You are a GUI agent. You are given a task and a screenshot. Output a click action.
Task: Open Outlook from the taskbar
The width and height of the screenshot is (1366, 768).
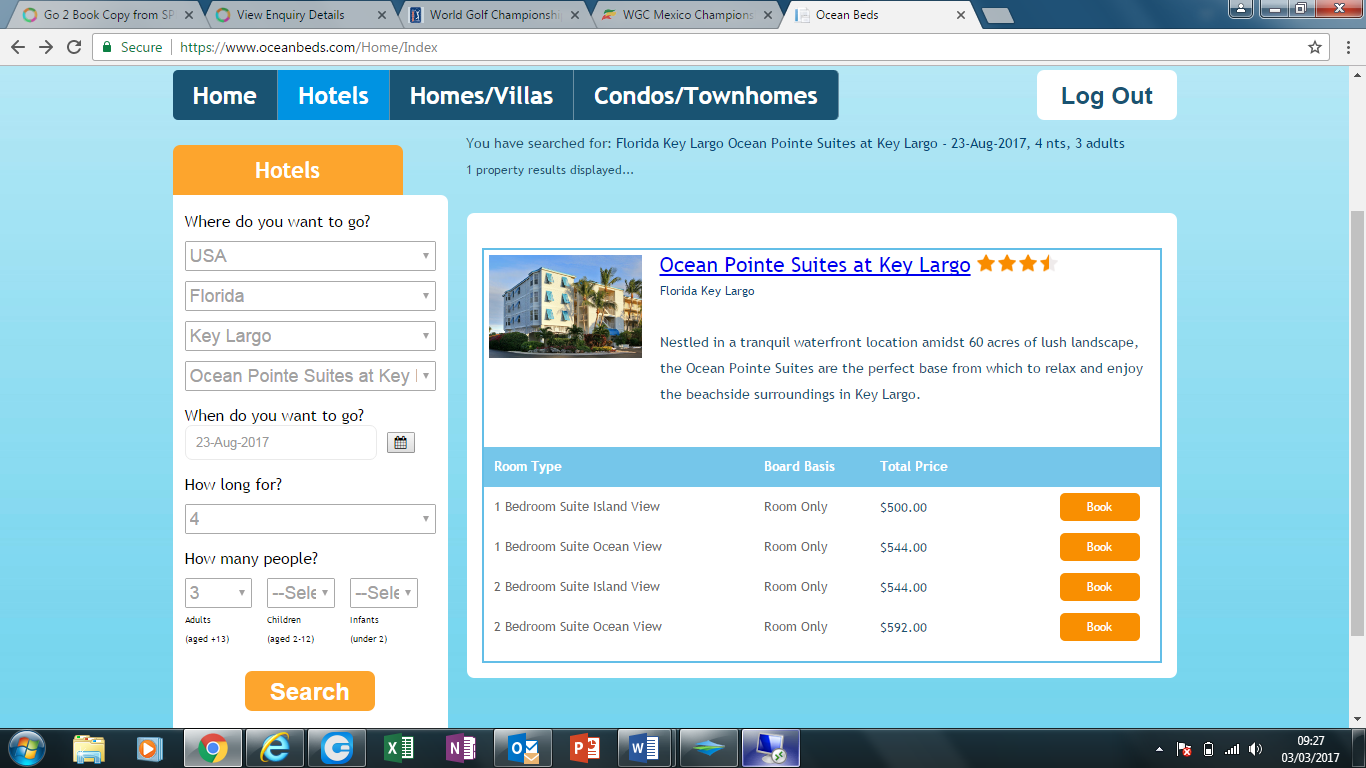pos(523,748)
